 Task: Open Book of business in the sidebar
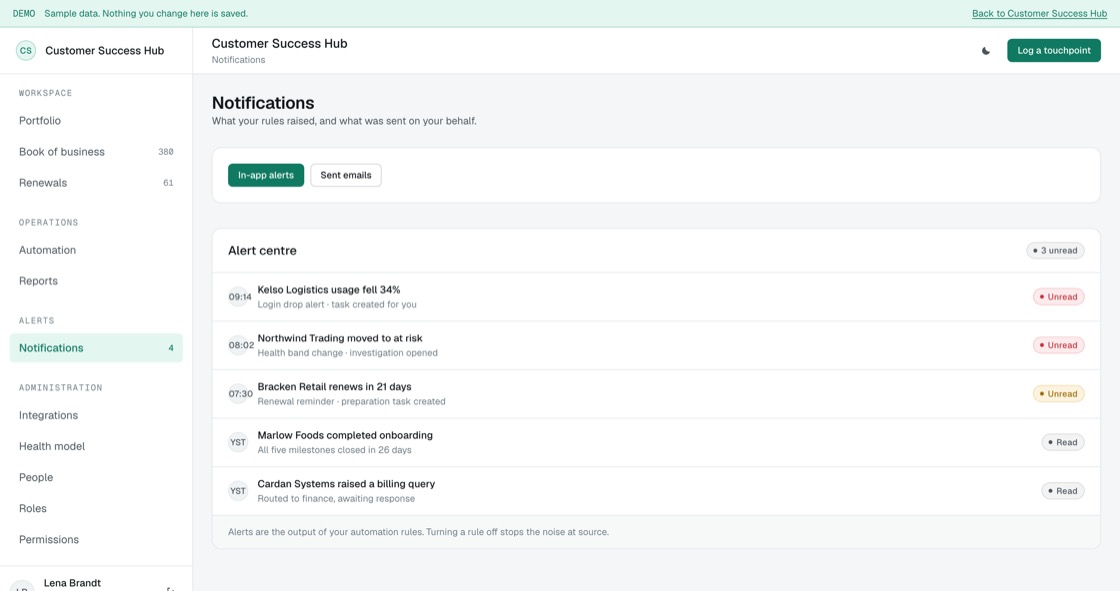tap(96, 152)
